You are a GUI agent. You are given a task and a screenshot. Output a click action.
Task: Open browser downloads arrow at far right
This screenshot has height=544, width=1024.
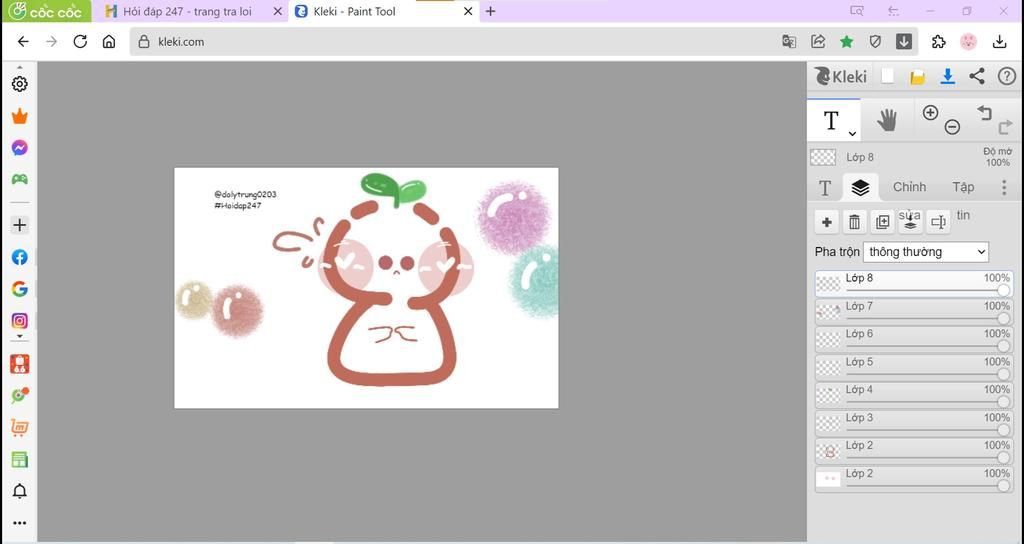point(999,42)
